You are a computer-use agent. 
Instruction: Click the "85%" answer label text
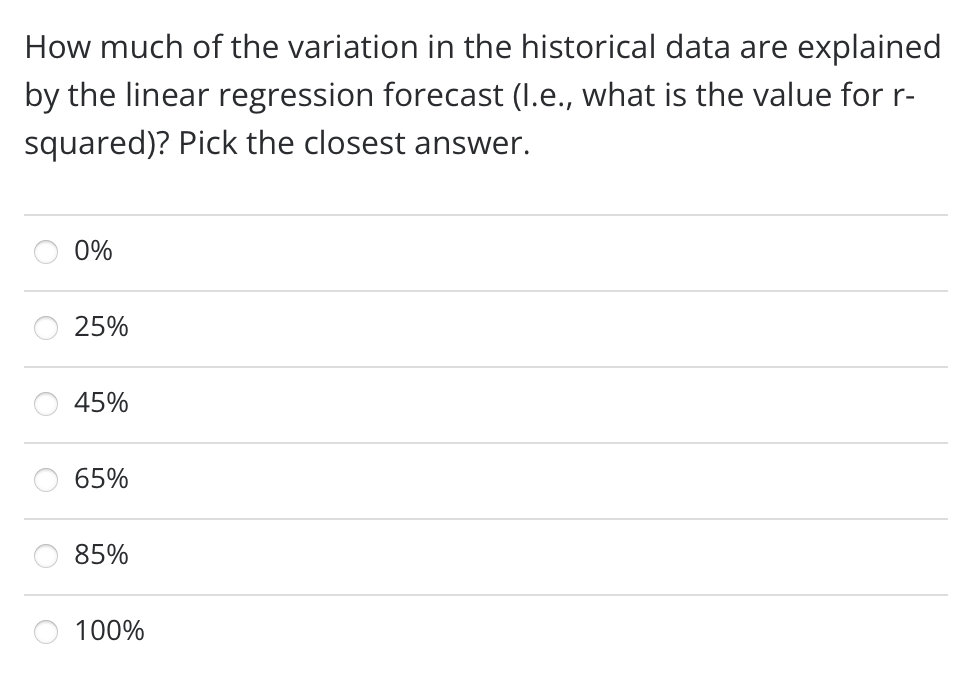tap(101, 555)
